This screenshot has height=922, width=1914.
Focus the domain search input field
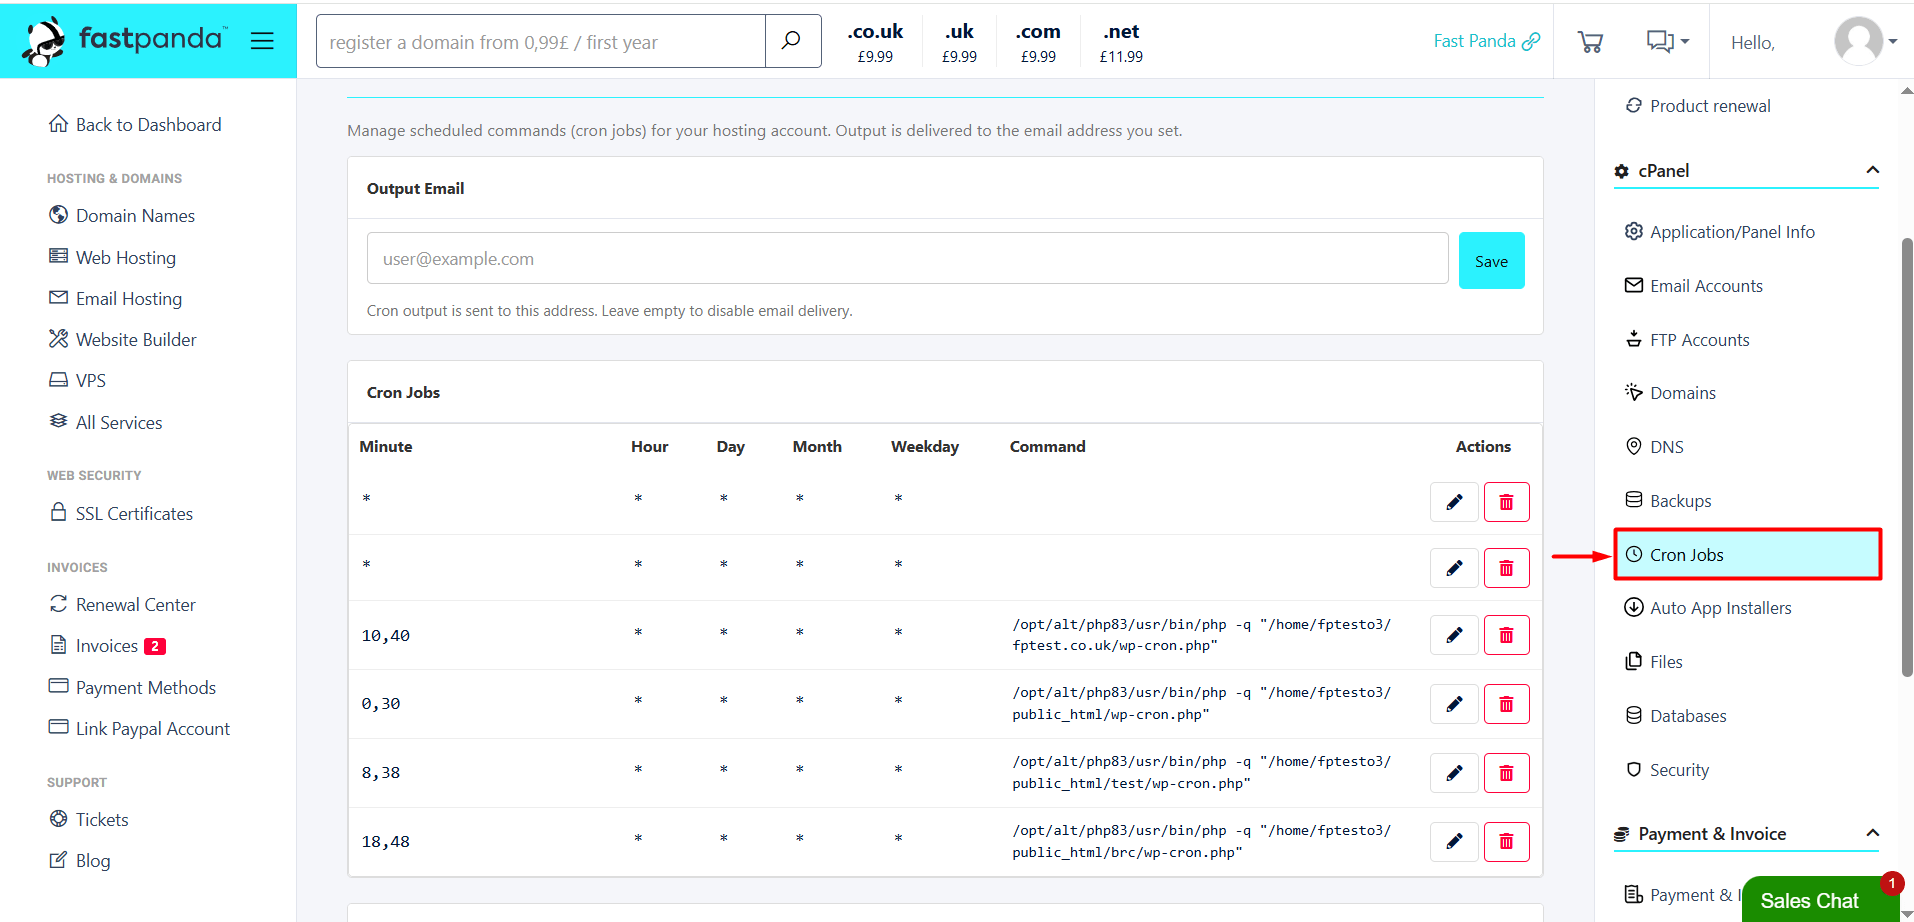(x=541, y=41)
